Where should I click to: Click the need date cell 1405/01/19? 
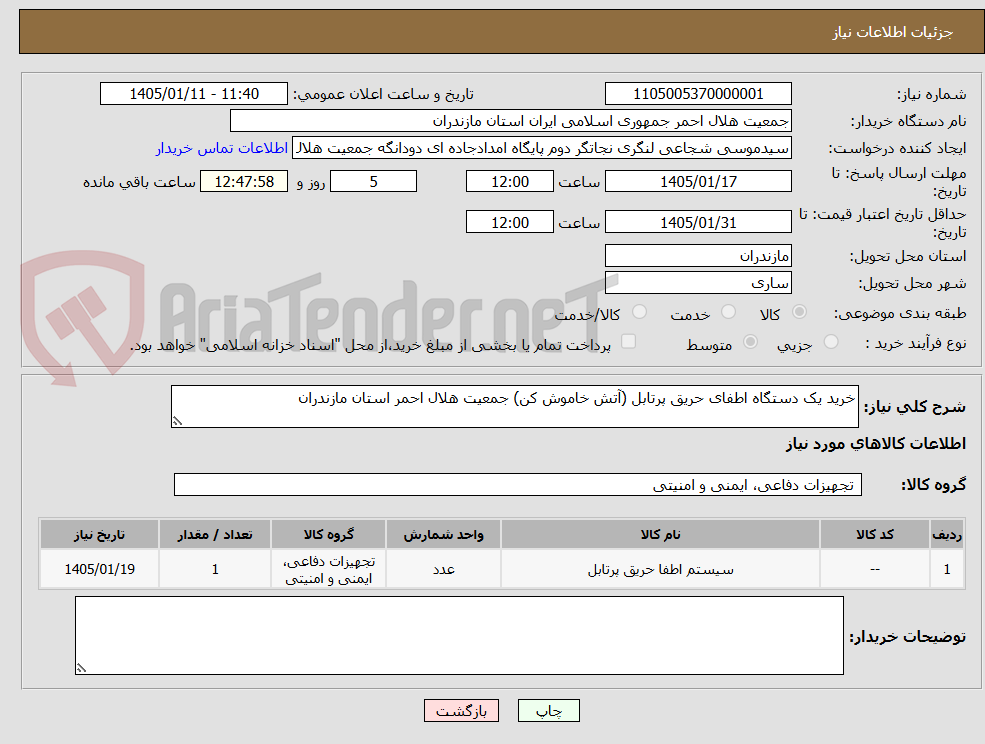click(x=99, y=569)
